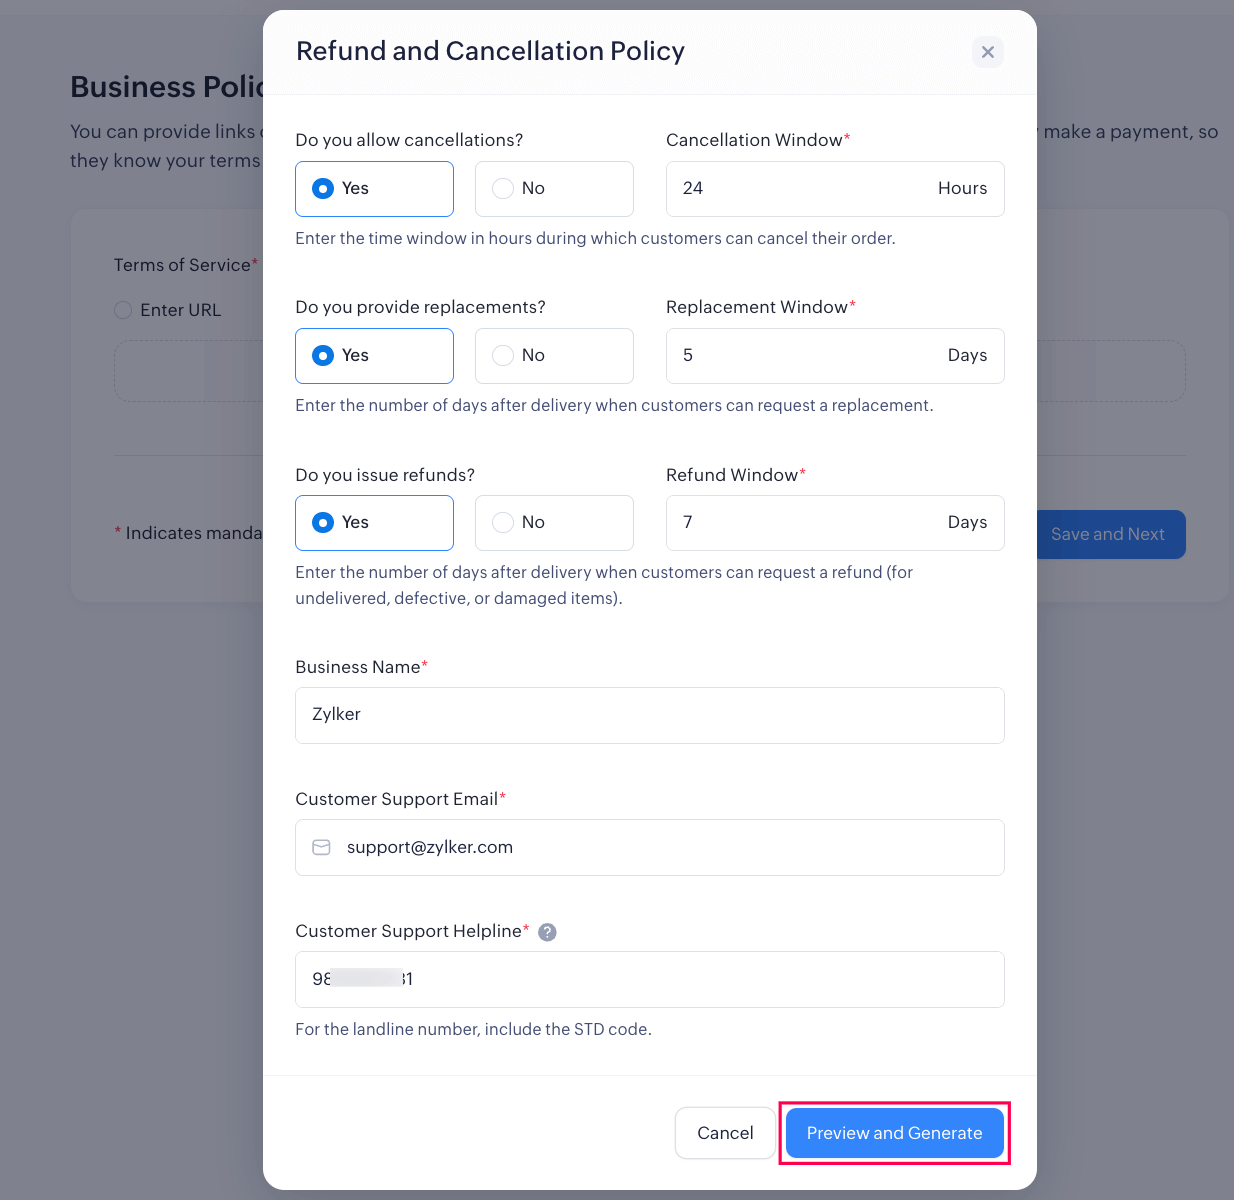
Task: Select Yes for allow cancellations
Action: (x=374, y=189)
